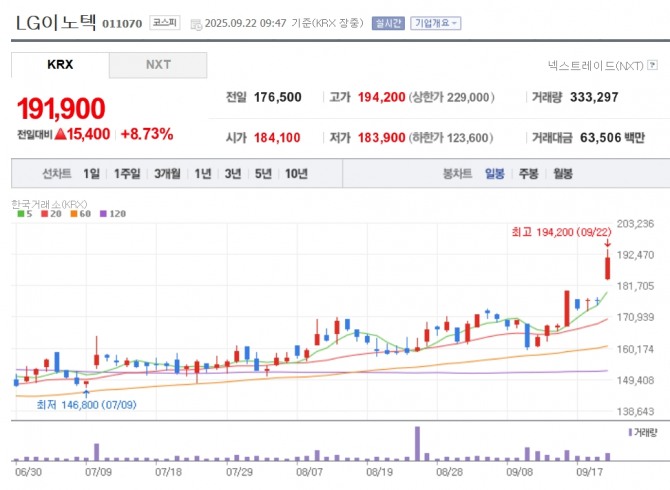Select the 3년 line chart period
Image resolution: width=670 pixels, height=490 pixels.
tap(233, 174)
